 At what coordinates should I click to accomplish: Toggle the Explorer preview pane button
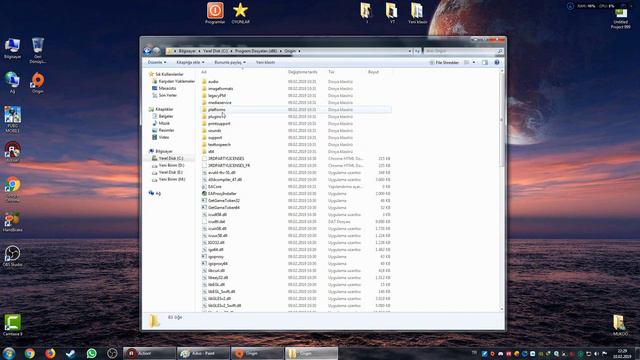[485, 62]
